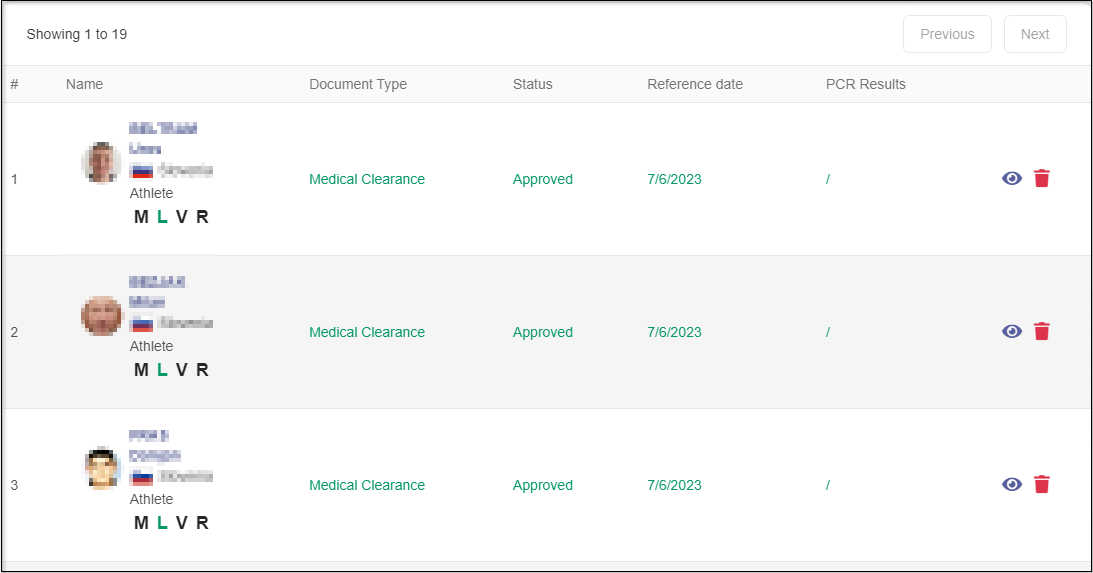Click the red trash icon in row 2
This screenshot has width=1093, height=573.
coord(1042,332)
